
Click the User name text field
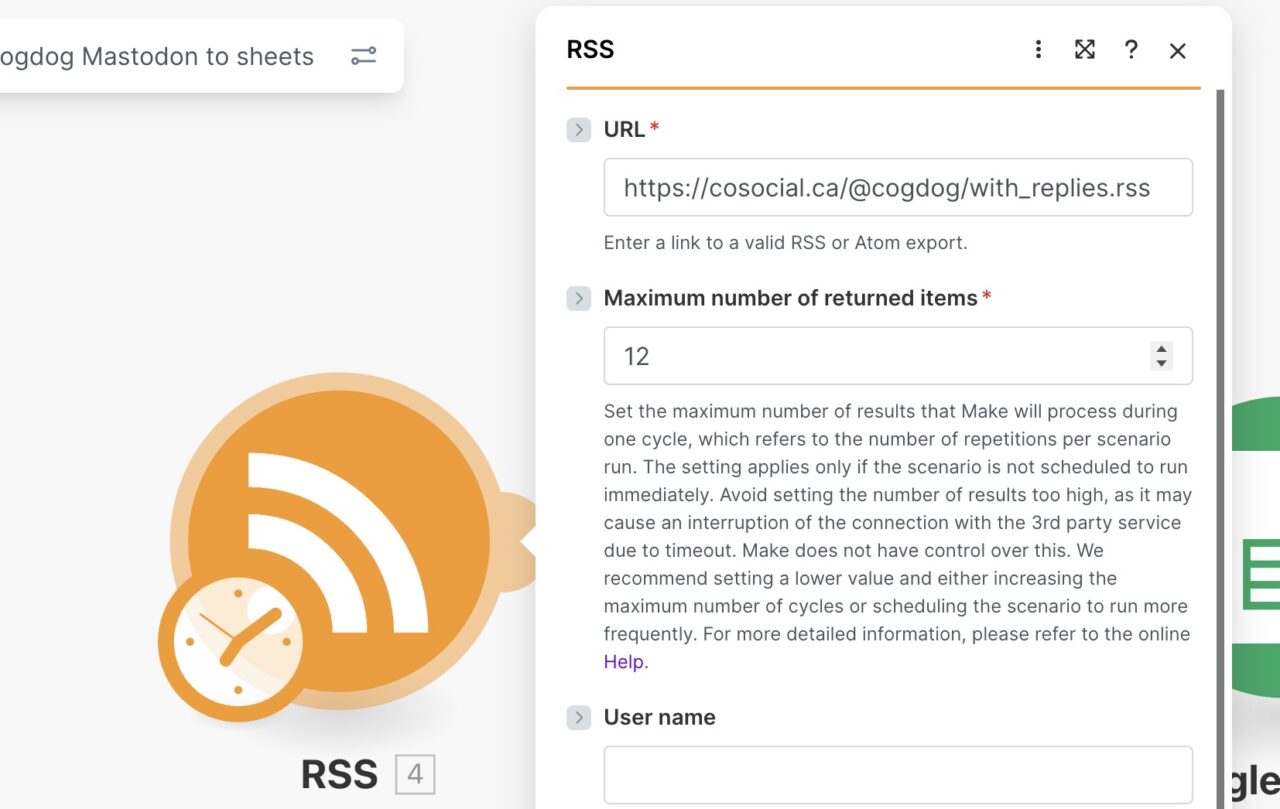click(x=897, y=775)
